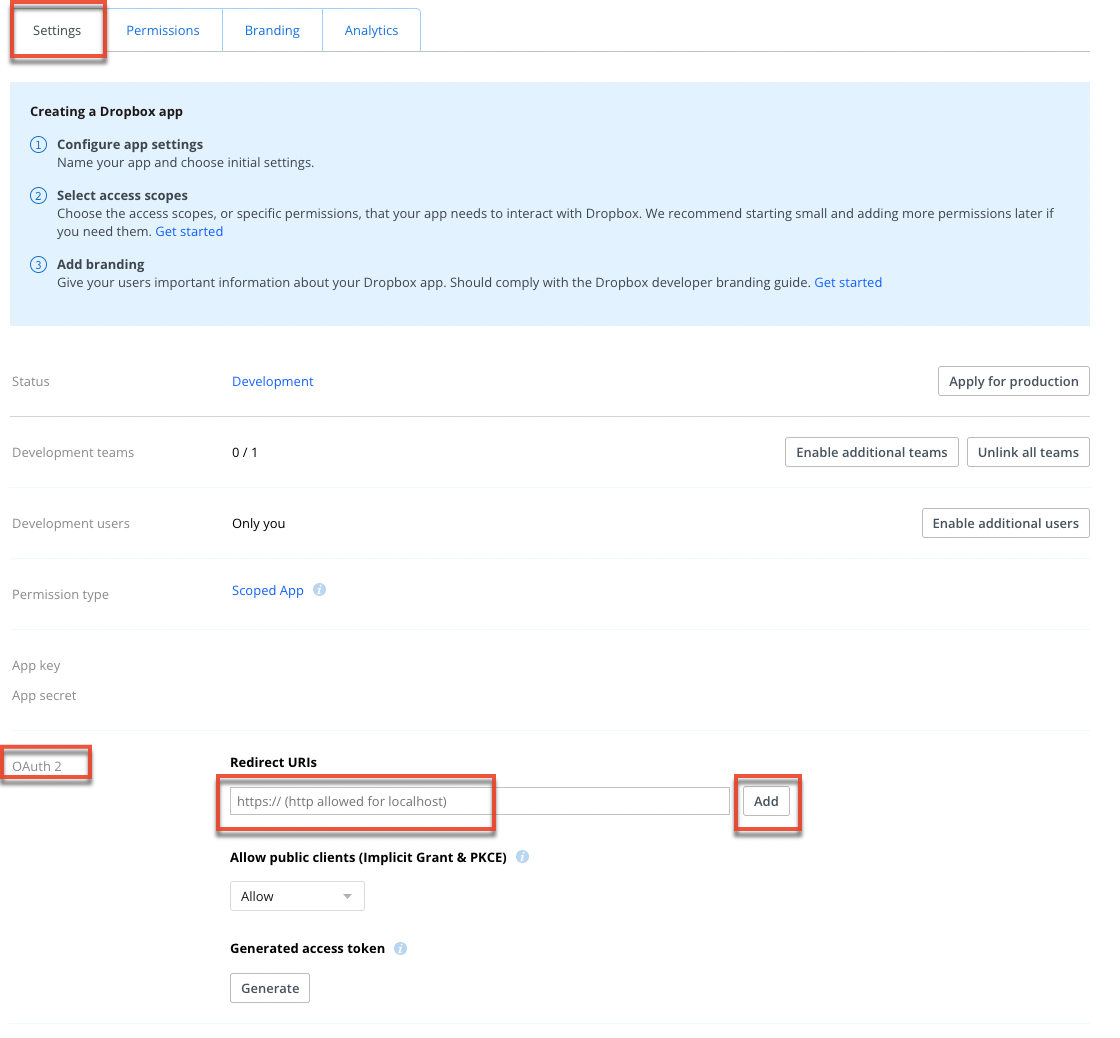Add the redirect URI with Add button
Viewport: 1120px width, 1038px height.
[x=766, y=801]
